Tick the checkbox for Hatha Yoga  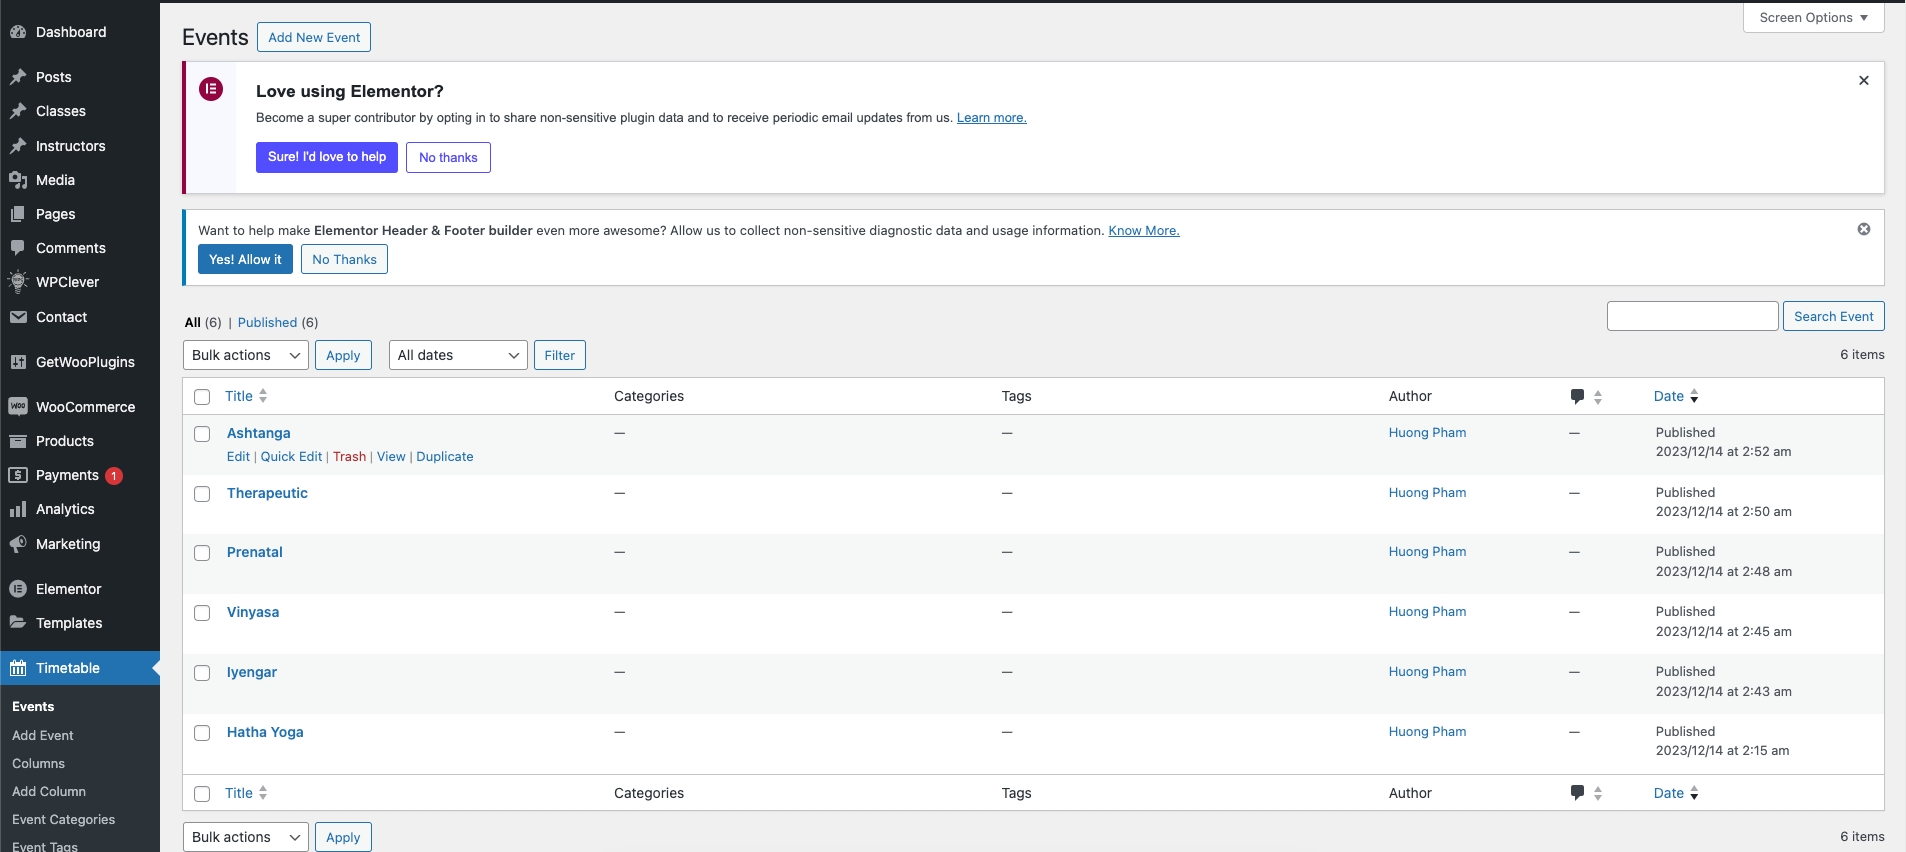point(202,733)
